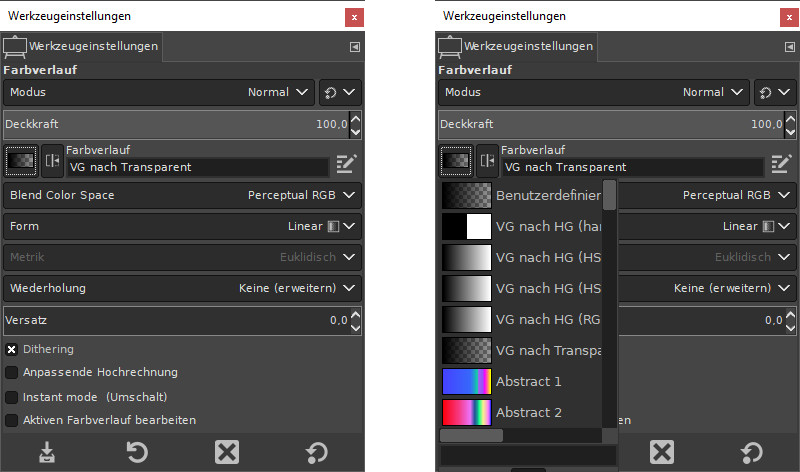Click mode reset icon menu in right window

(775, 92)
